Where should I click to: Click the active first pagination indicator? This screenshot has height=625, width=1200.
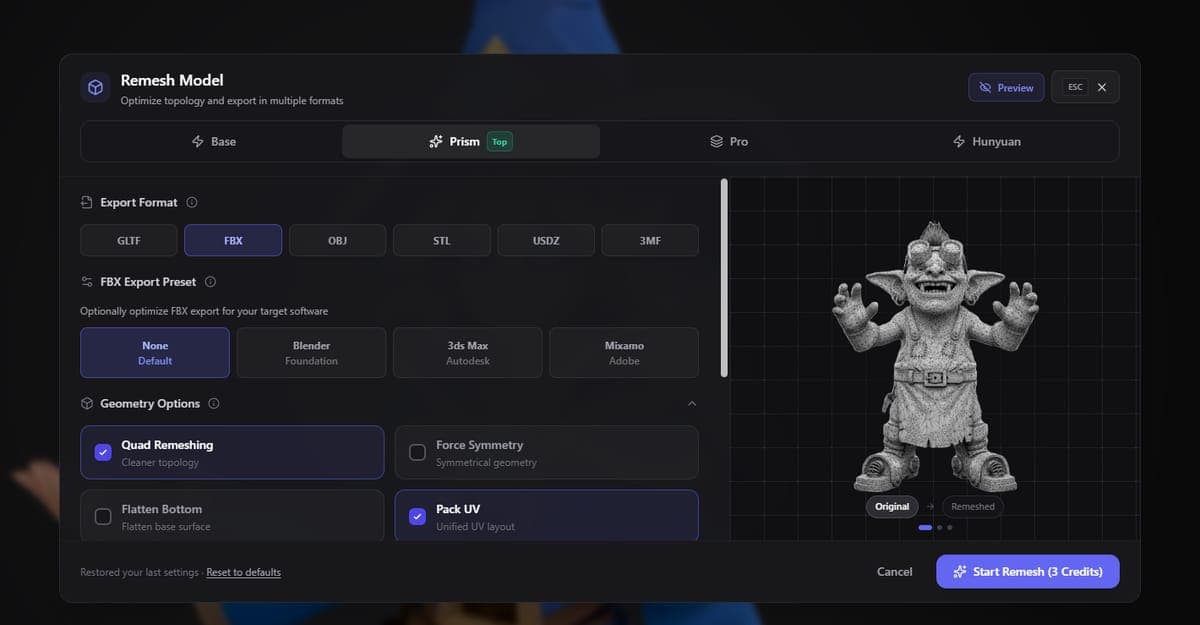[925, 527]
